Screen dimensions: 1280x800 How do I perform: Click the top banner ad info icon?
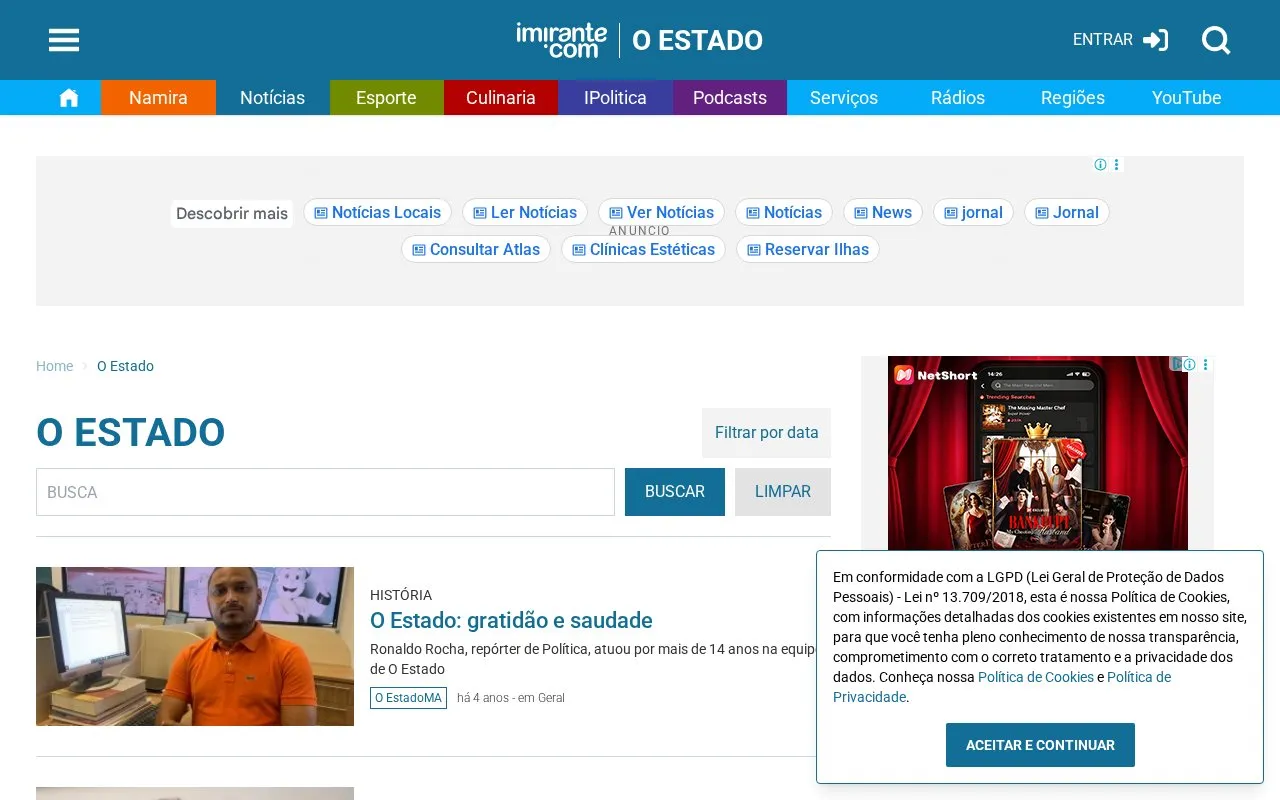point(1100,165)
